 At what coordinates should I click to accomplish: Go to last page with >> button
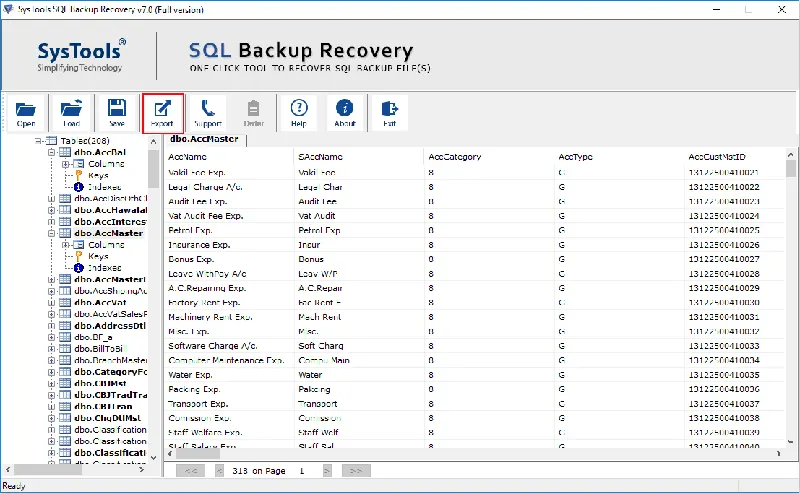(356, 471)
